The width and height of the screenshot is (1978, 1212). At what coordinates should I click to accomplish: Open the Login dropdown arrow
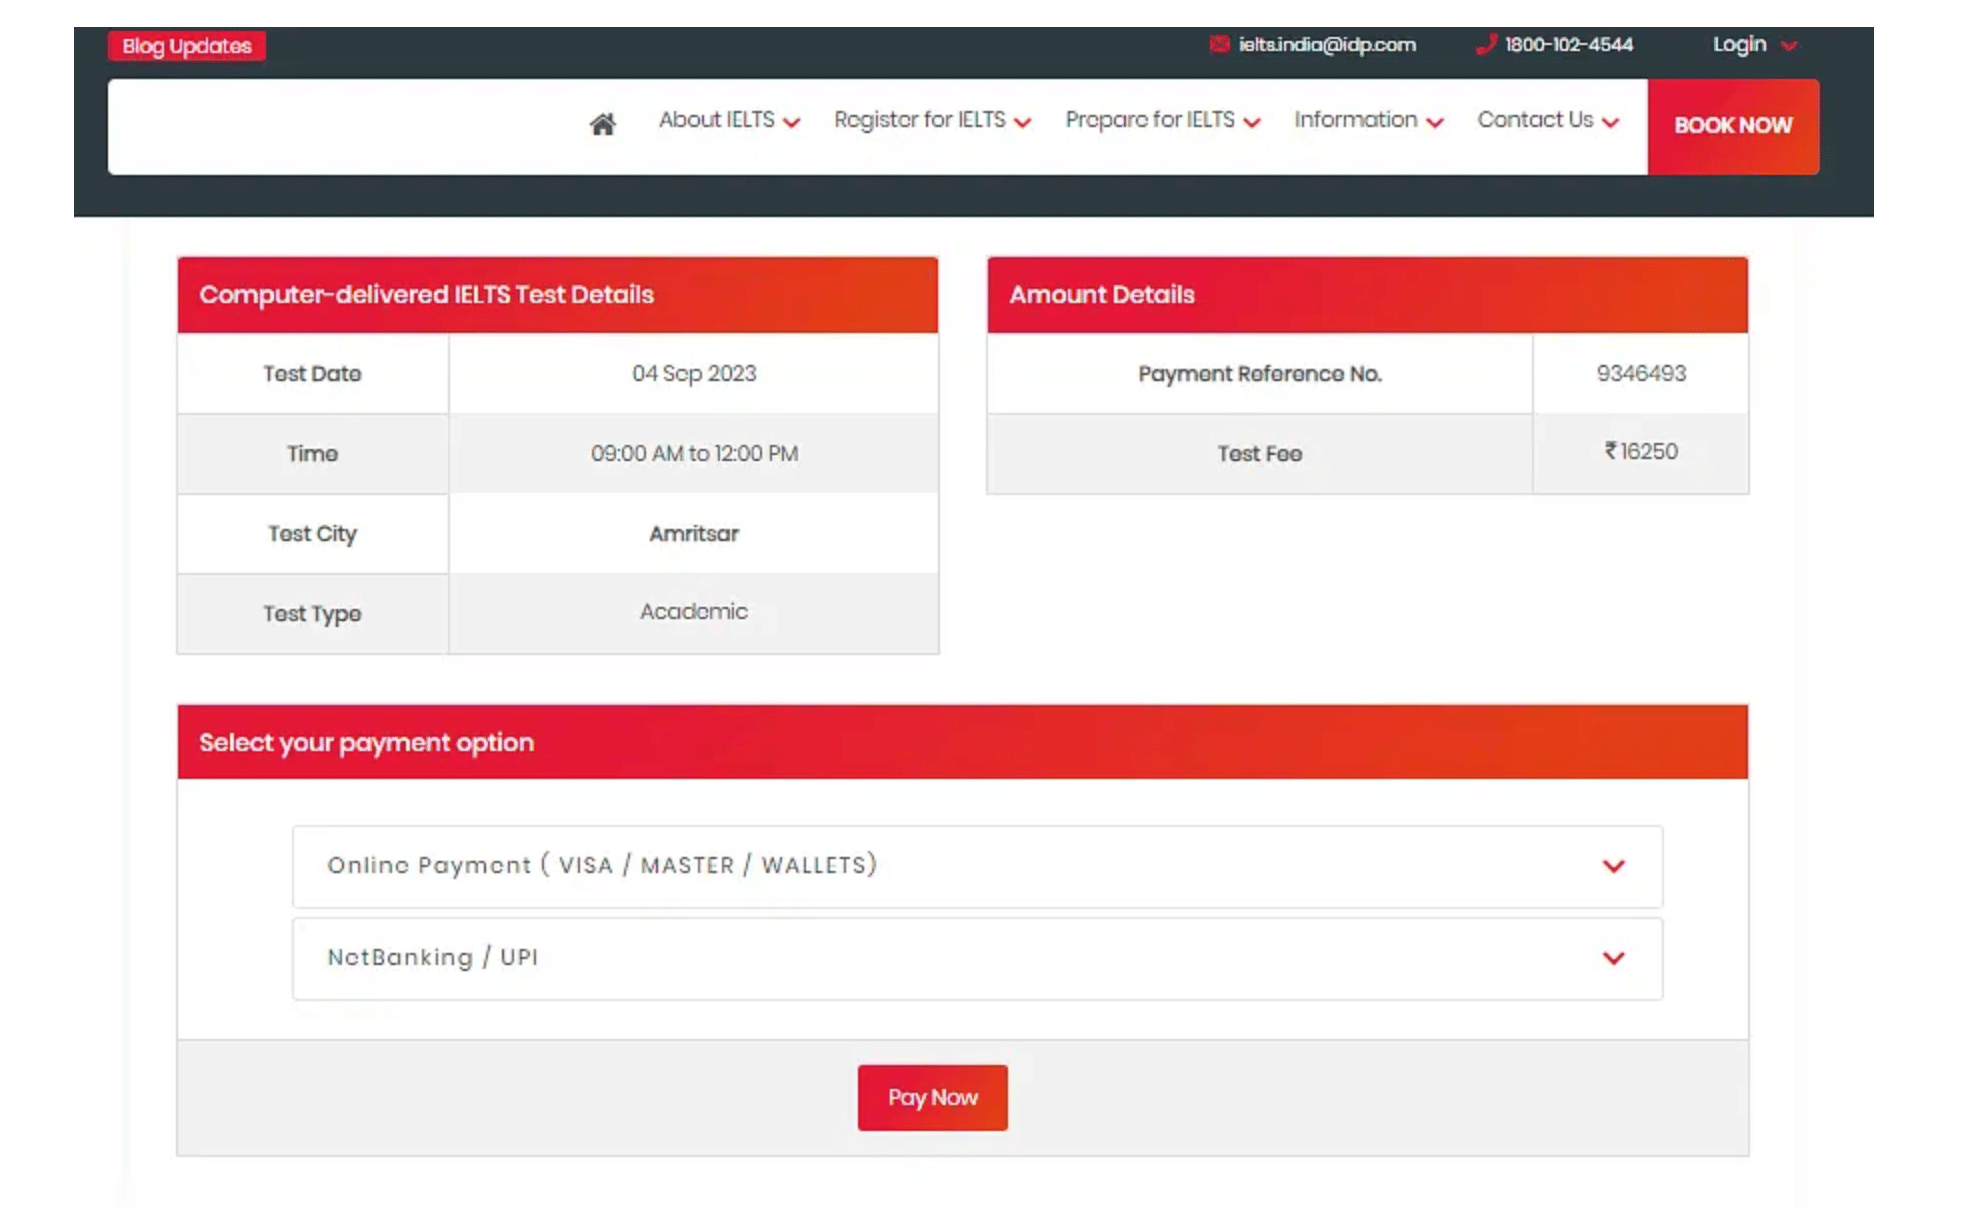point(1789,45)
